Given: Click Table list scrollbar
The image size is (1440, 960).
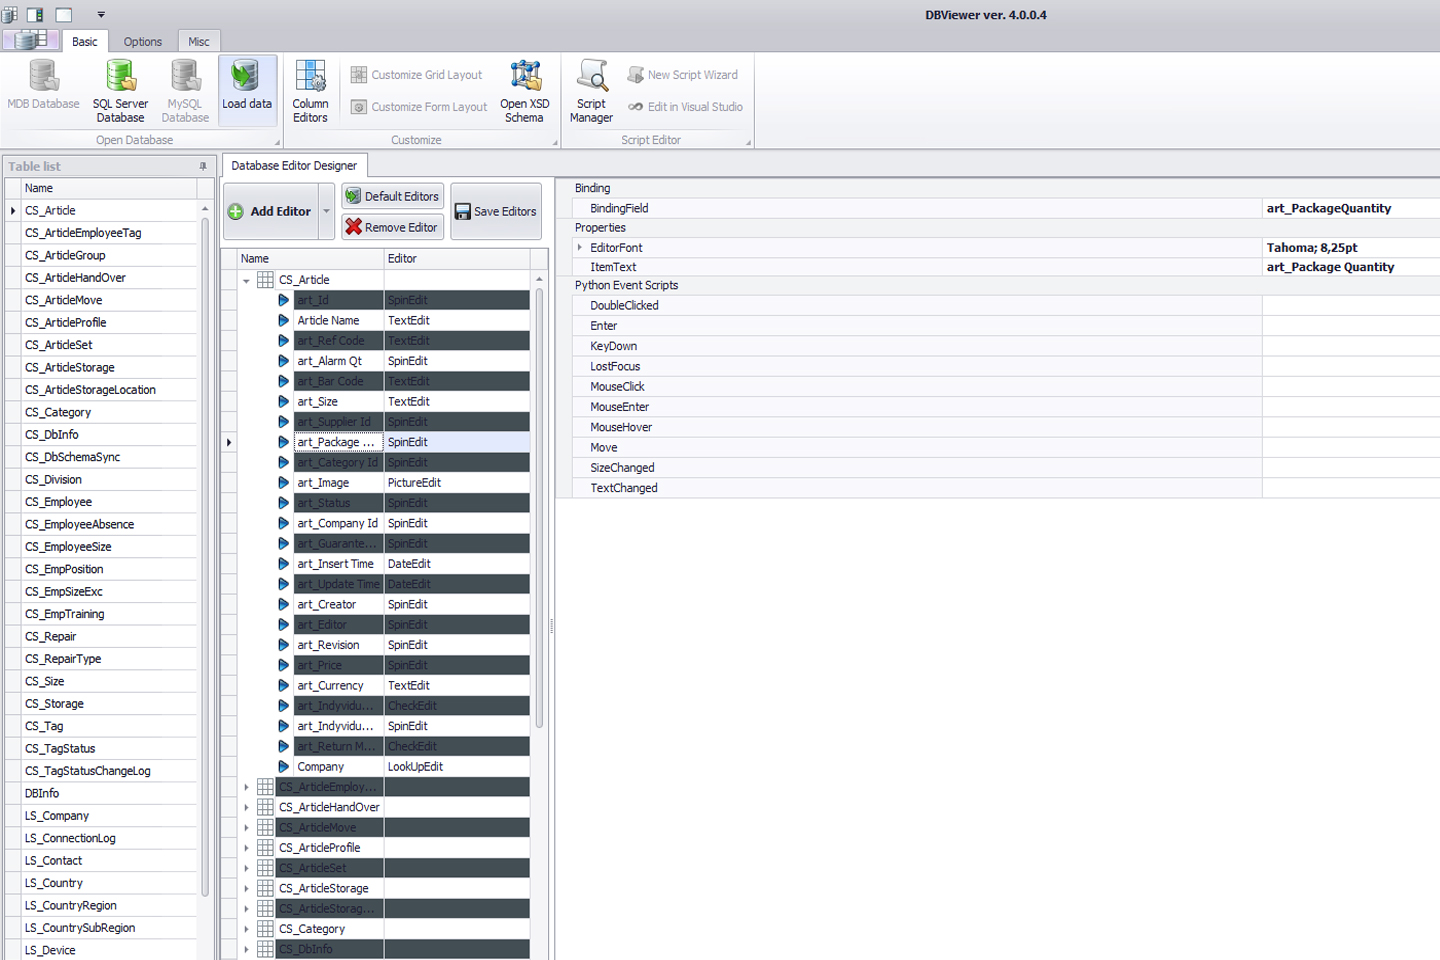Looking at the screenshot, I should pyautogui.click(x=205, y=556).
